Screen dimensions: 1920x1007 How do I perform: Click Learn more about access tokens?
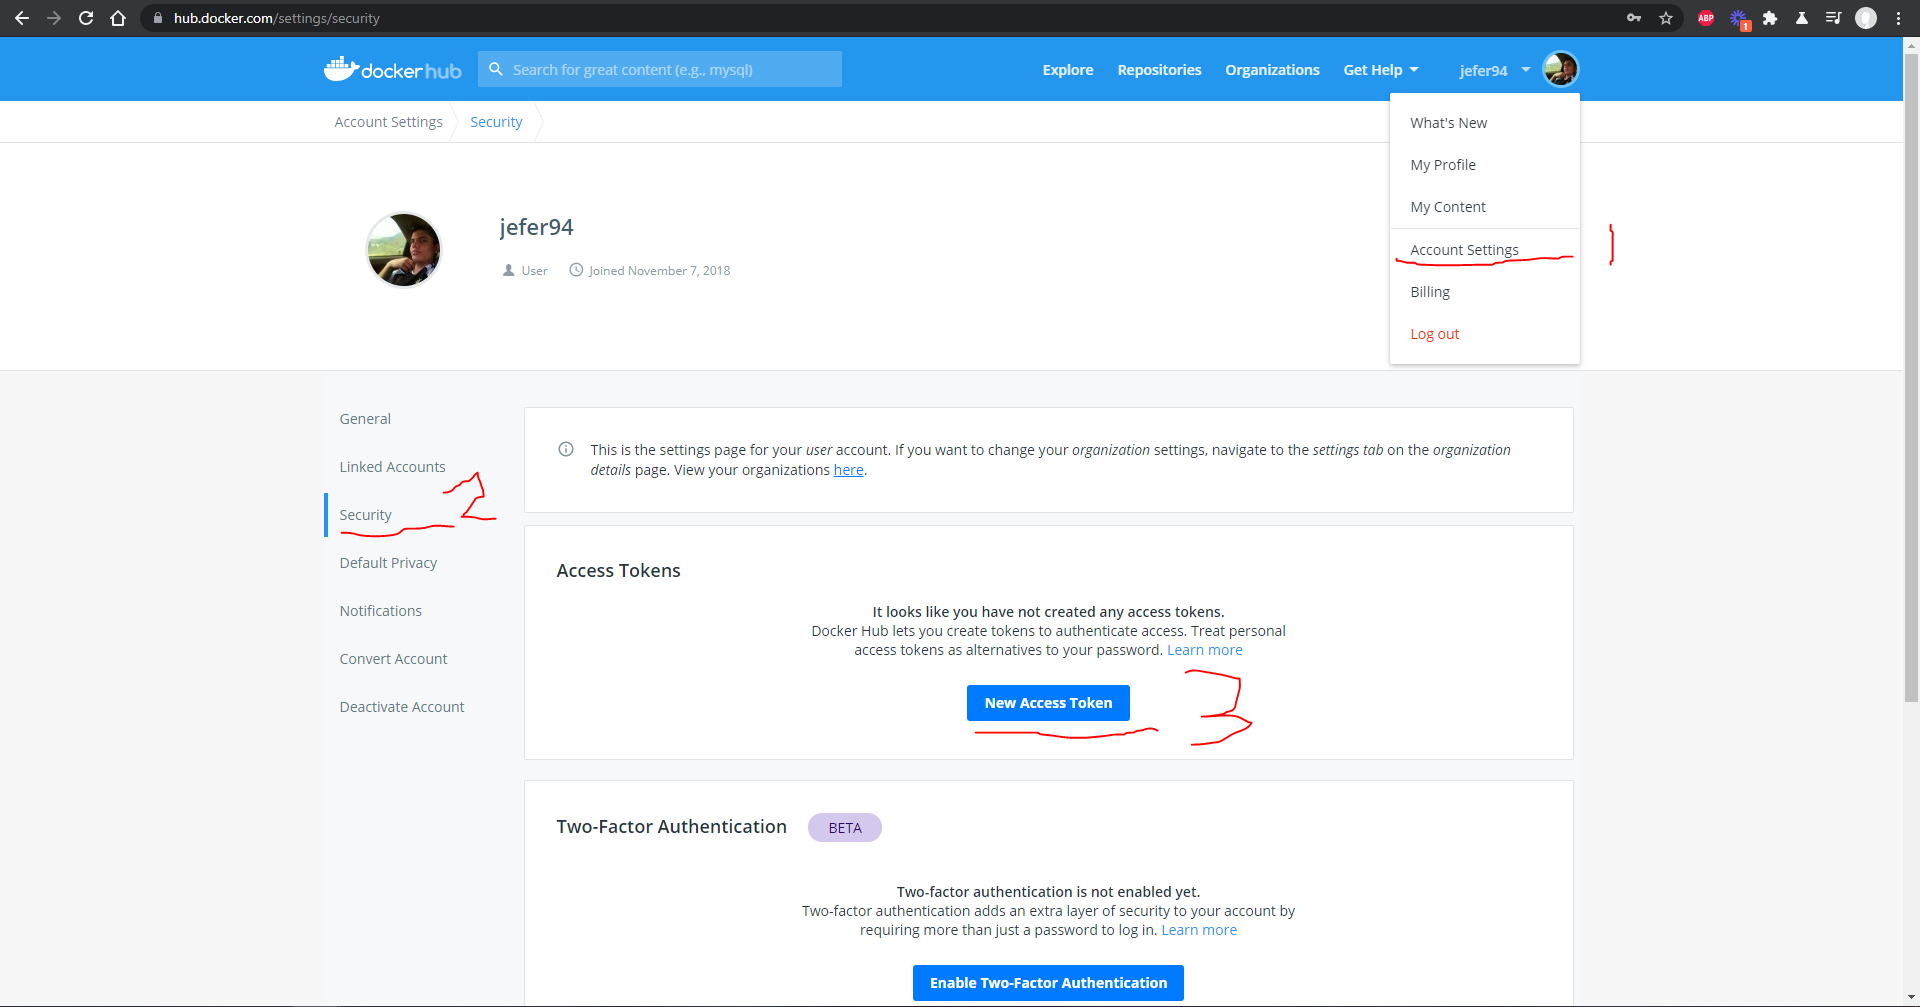click(1205, 650)
